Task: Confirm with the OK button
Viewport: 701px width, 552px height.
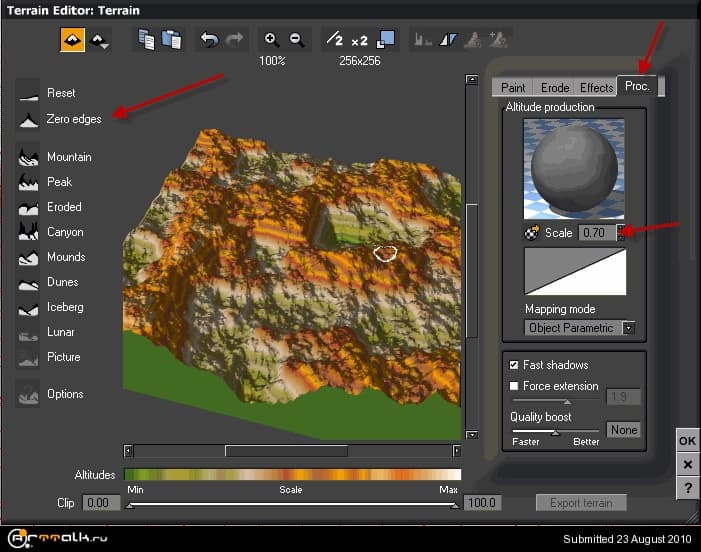Action: coord(687,441)
